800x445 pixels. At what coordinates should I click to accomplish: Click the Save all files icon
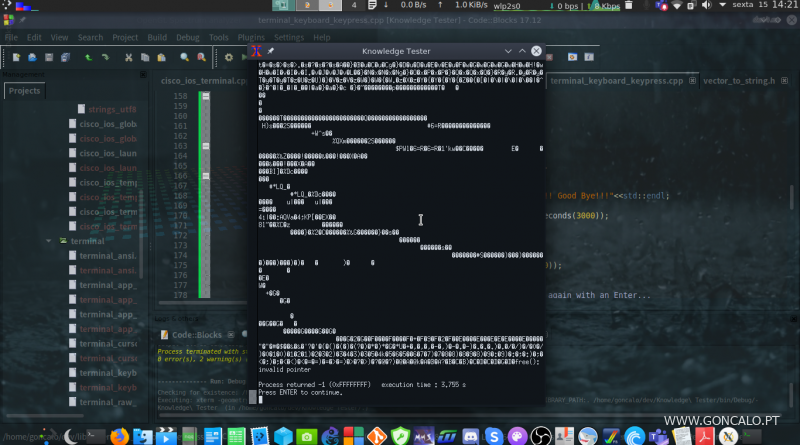tap(65, 57)
